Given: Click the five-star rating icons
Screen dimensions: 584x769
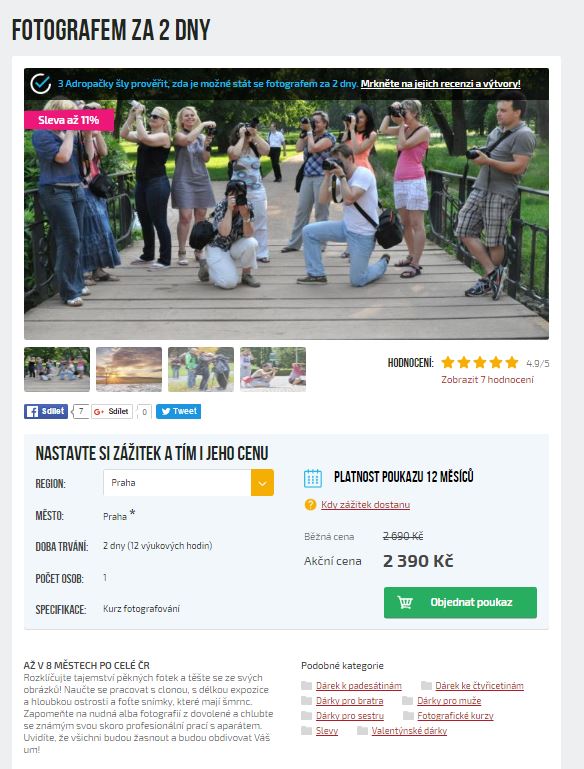Looking at the screenshot, I should point(480,362).
